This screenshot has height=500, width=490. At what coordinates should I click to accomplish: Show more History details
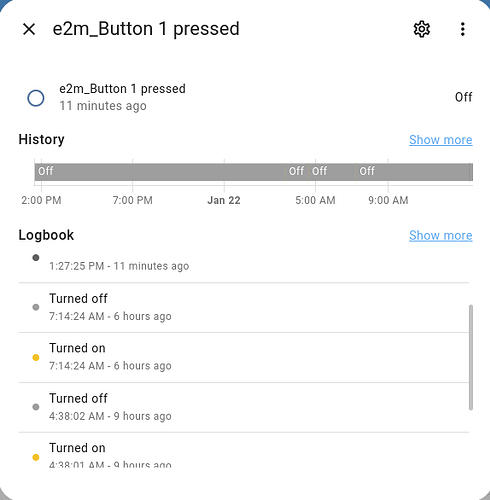point(441,140)
